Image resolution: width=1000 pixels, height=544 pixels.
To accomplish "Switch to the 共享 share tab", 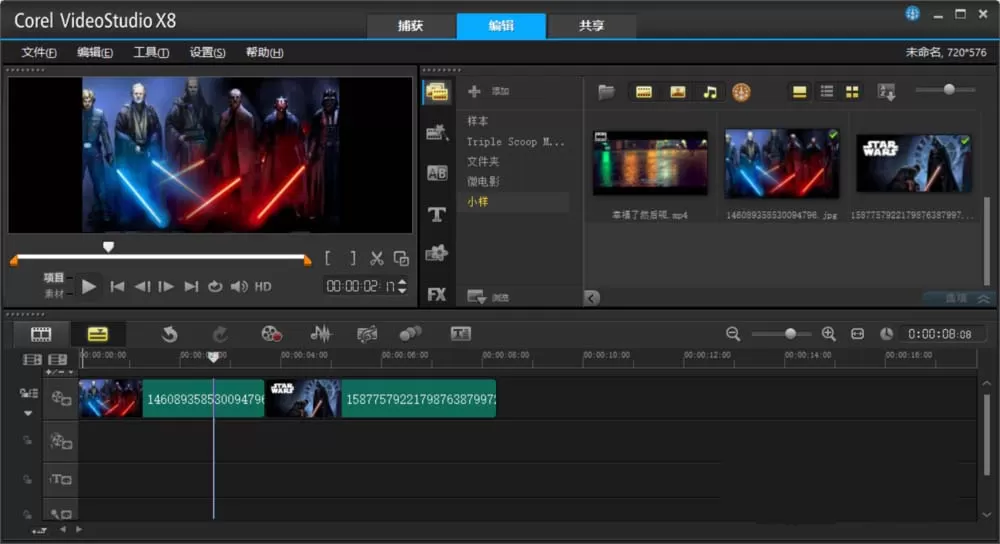I will point(591,26).
